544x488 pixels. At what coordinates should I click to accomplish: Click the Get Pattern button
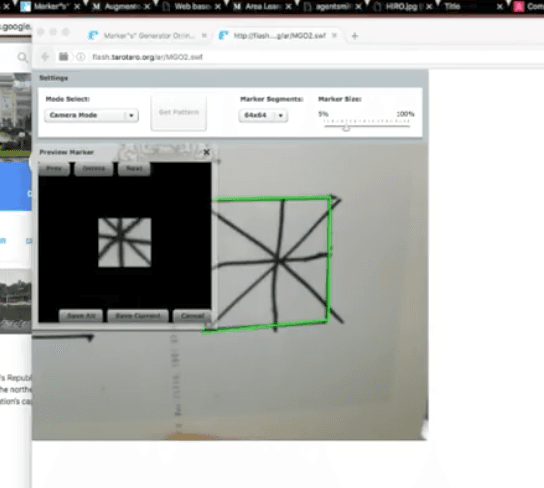[x=179, y=112]
